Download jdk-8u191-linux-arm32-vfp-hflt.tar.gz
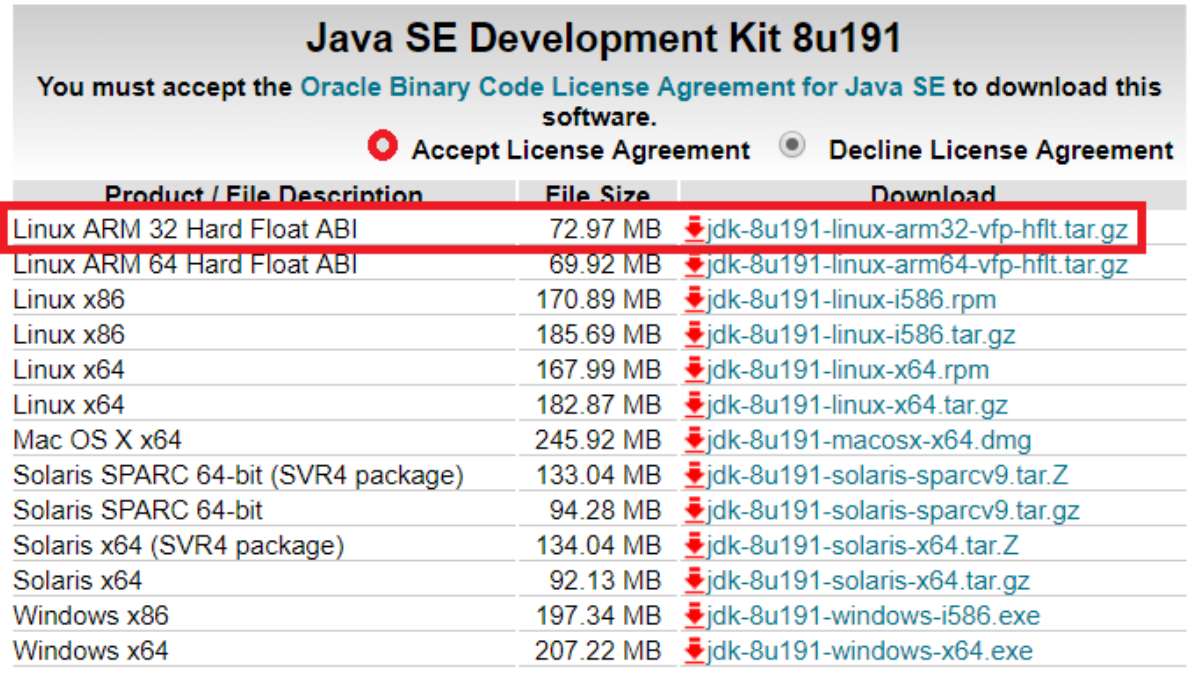This screenshot has width=1196, height=680. (917, 229)
